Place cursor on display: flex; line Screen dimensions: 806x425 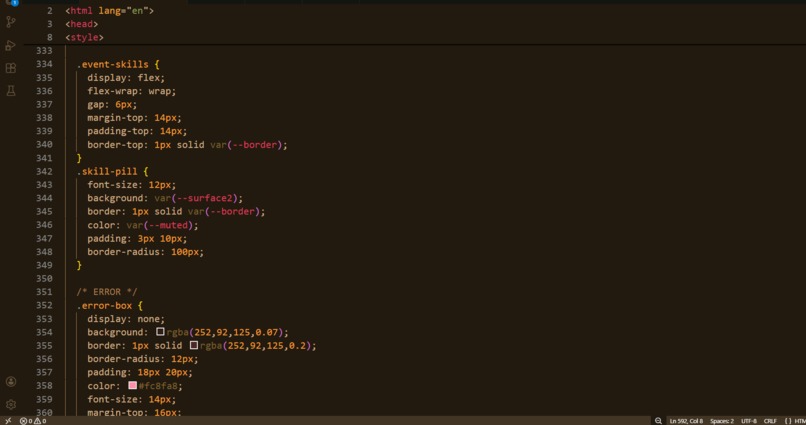click(126, 78)
